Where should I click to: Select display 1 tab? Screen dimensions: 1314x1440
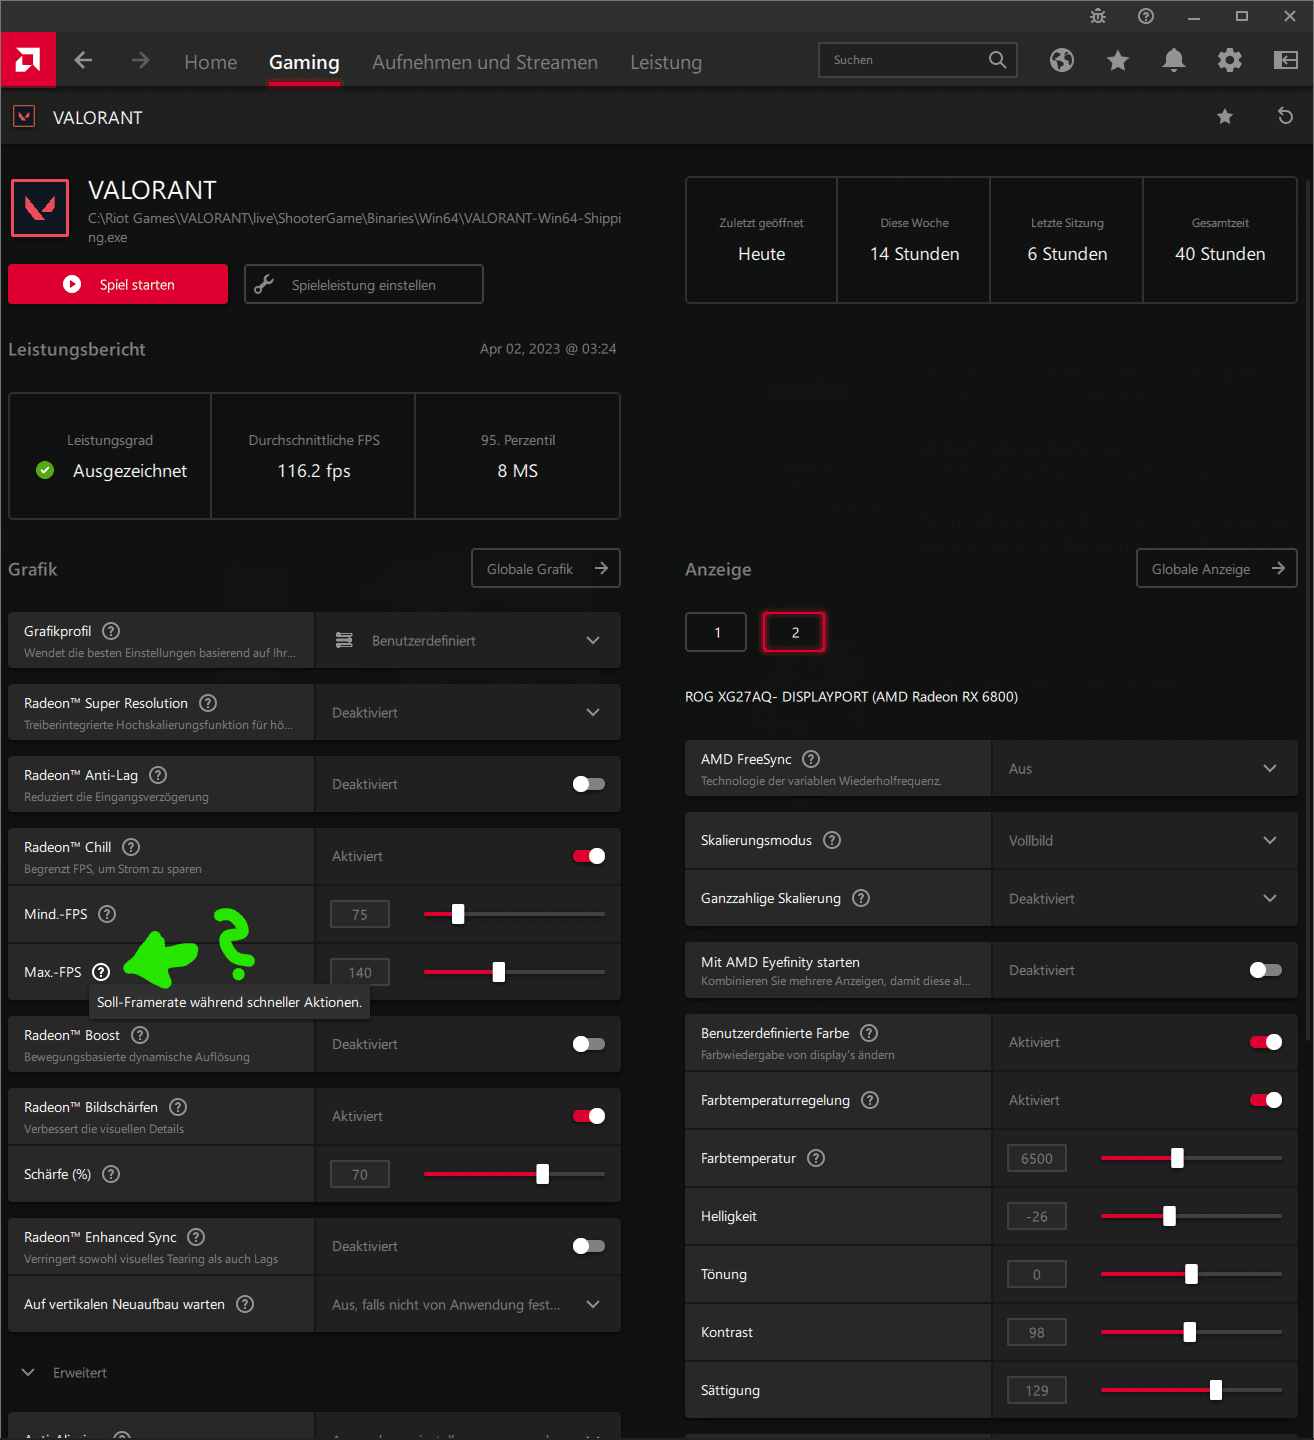pyautogui.click(x=716, y=632)
